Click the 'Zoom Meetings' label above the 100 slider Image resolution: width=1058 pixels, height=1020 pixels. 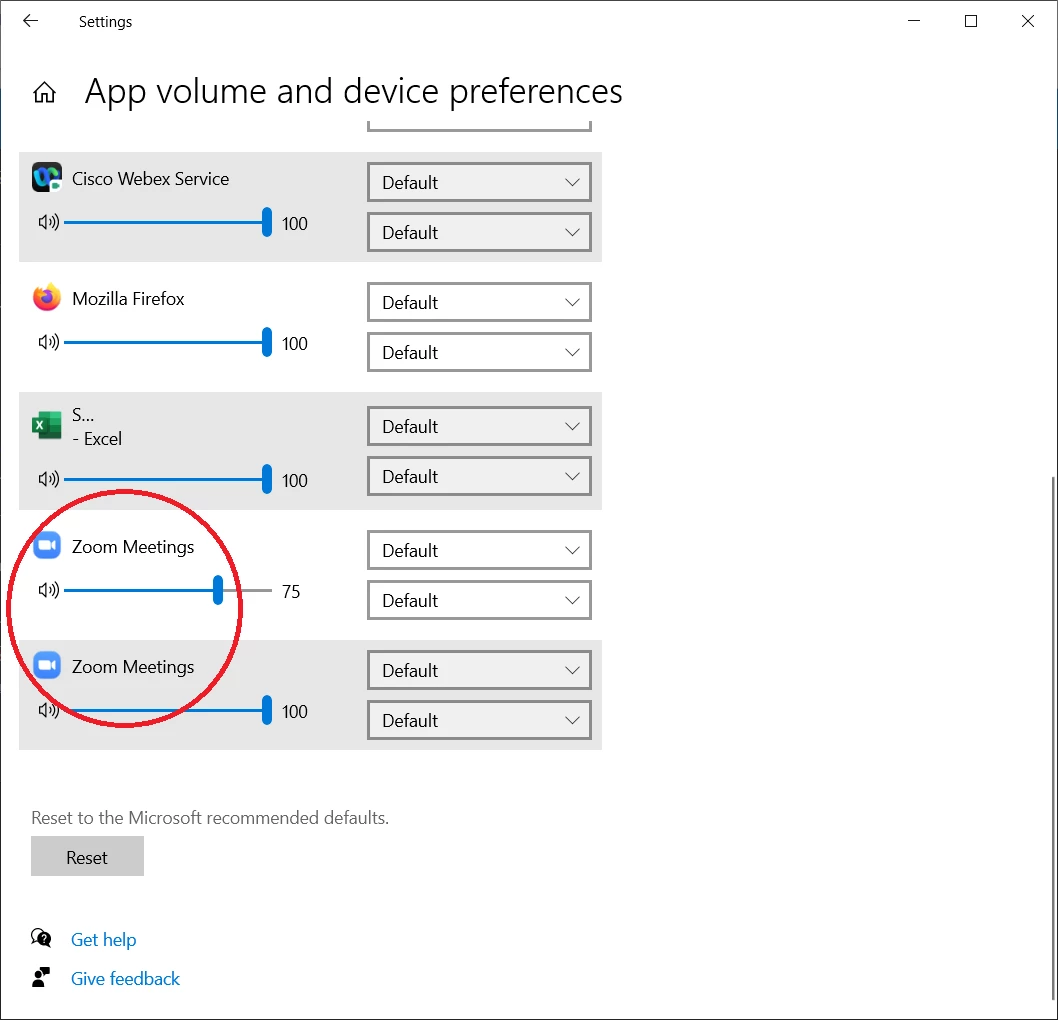coord(133,667)
